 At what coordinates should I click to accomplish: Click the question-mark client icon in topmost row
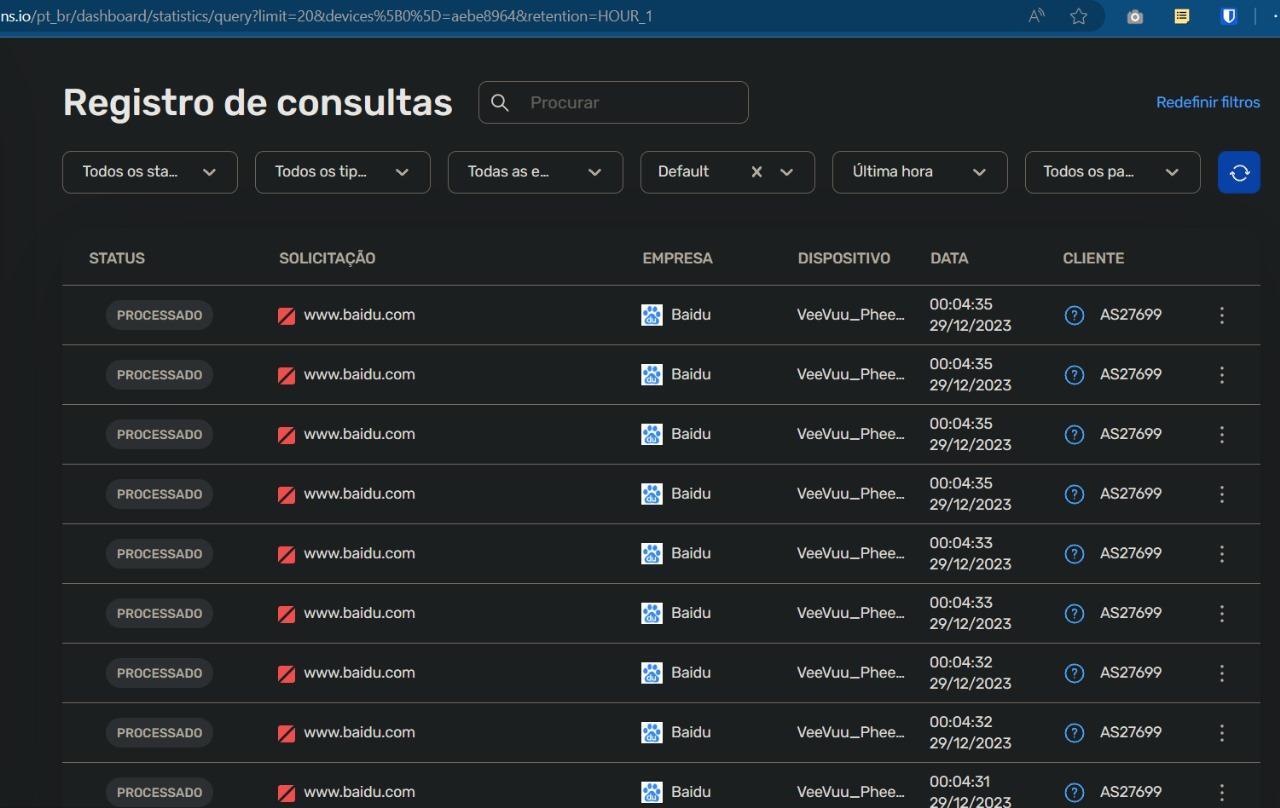point(1074,315)
